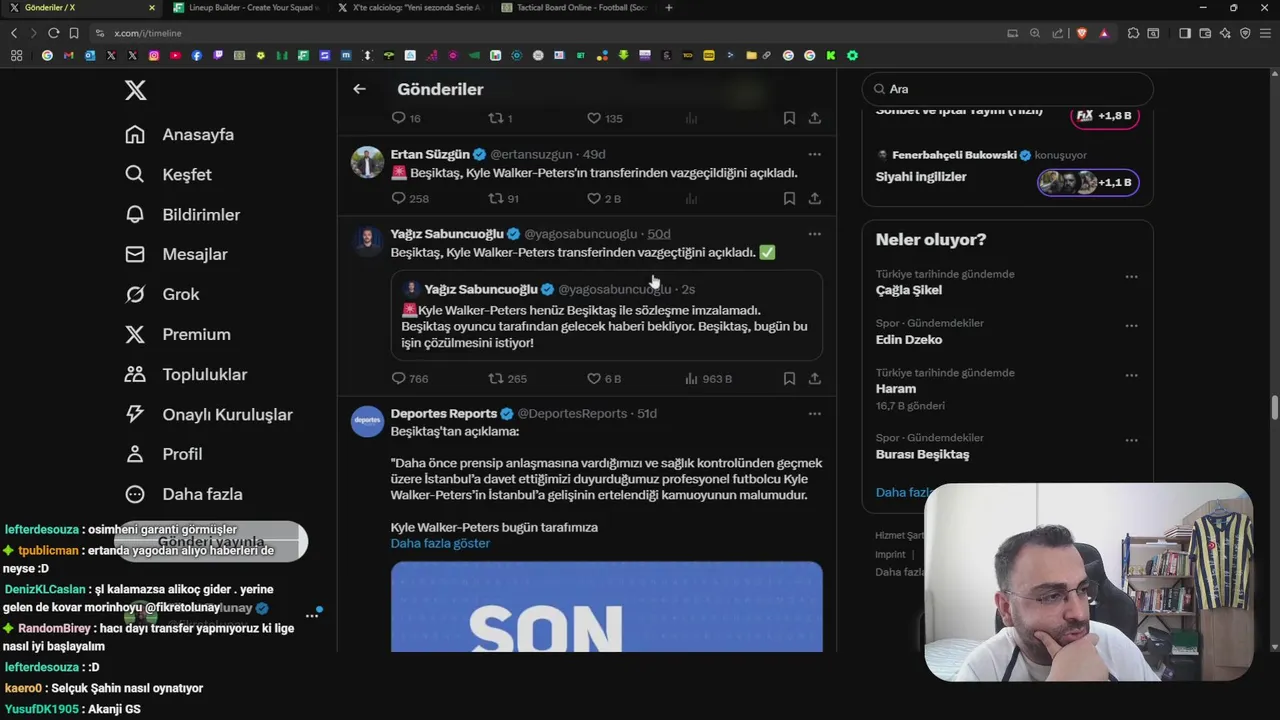1280x720 pixels.
Task: Open @yagosabuncuoglu handle link
Action: point(581,234)
